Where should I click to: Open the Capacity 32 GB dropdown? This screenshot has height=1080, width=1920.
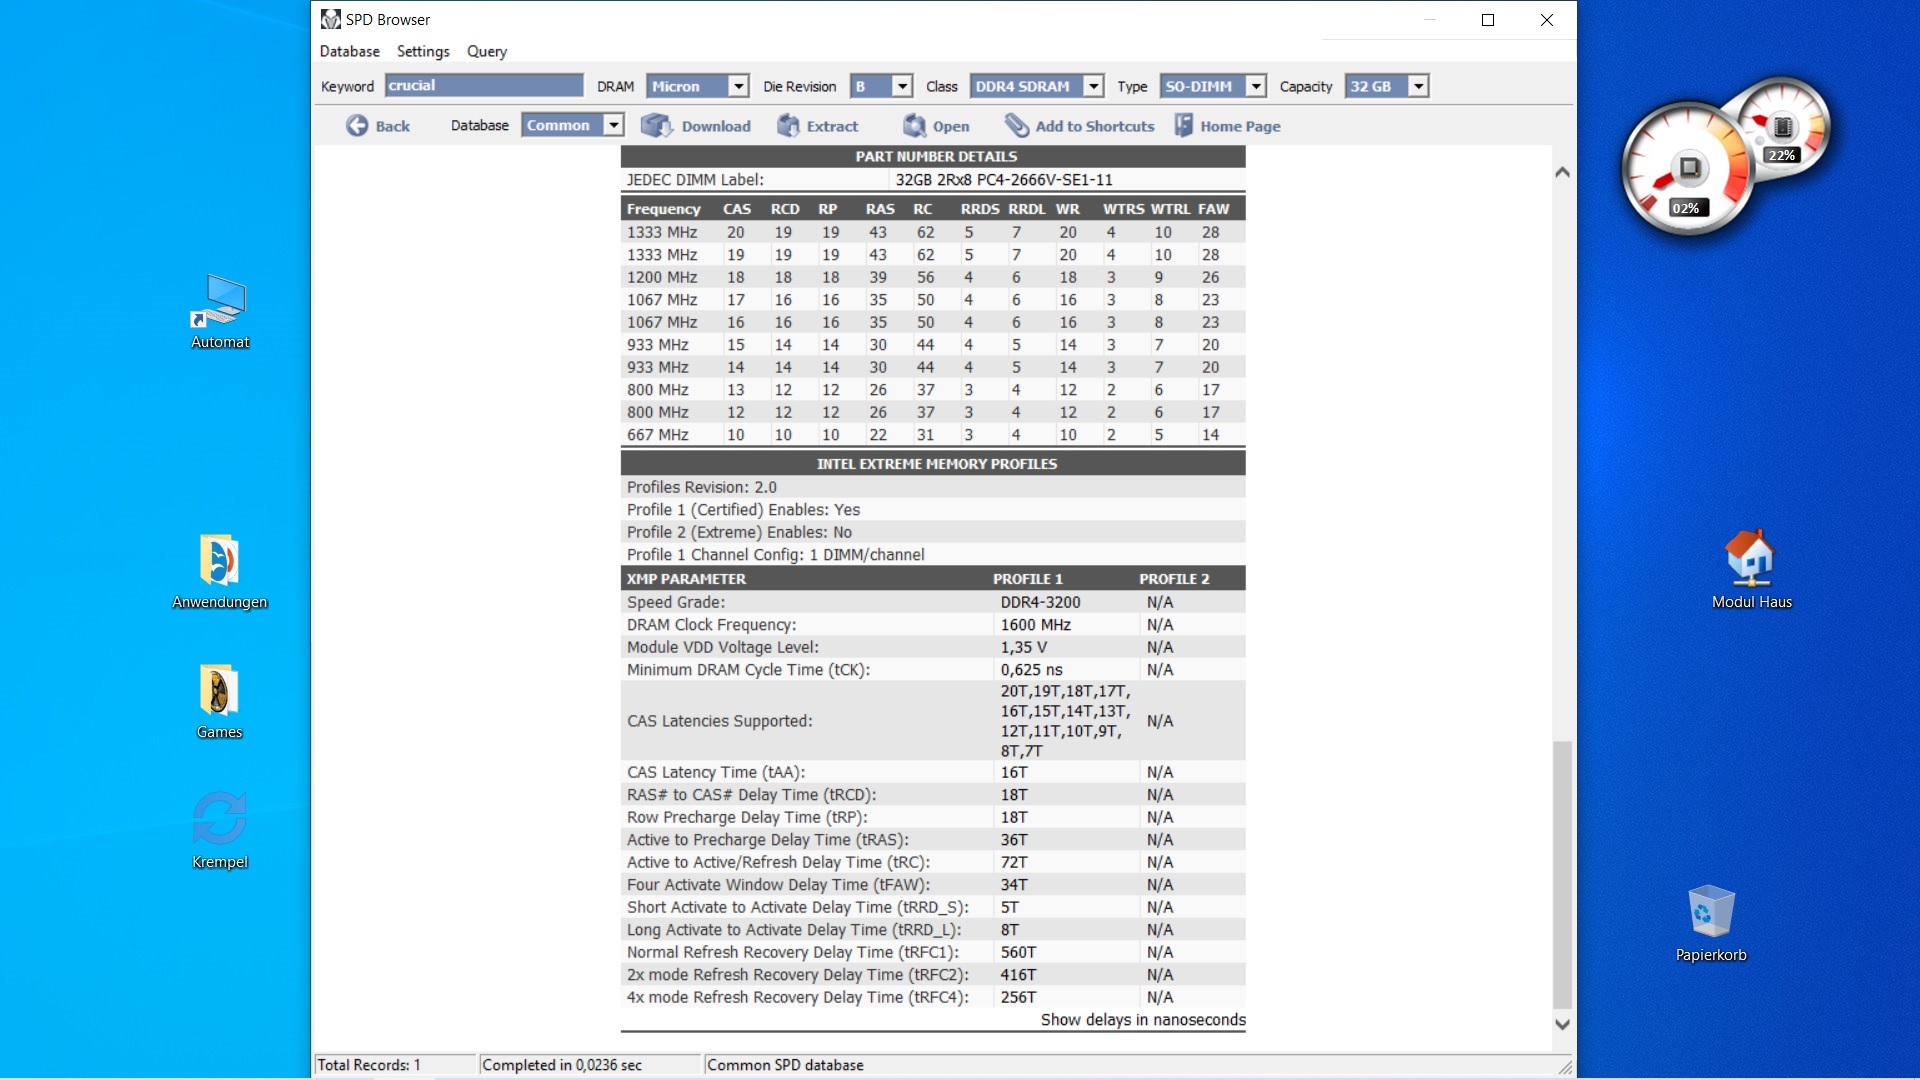(x=1417, y=86)
